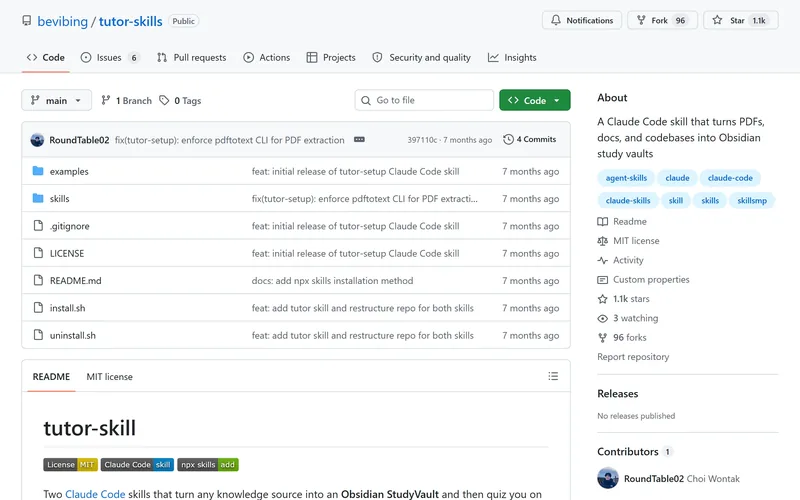Open contributor RoundTable02 Choi Wontak profile
The height and width of the screenshot is (500, 800).
tap(668, 479)
